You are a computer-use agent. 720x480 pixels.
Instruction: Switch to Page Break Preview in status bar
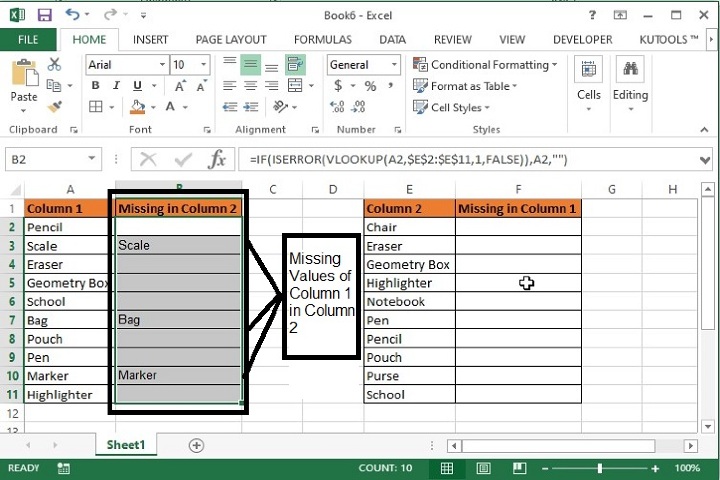[x=519, y=468]
